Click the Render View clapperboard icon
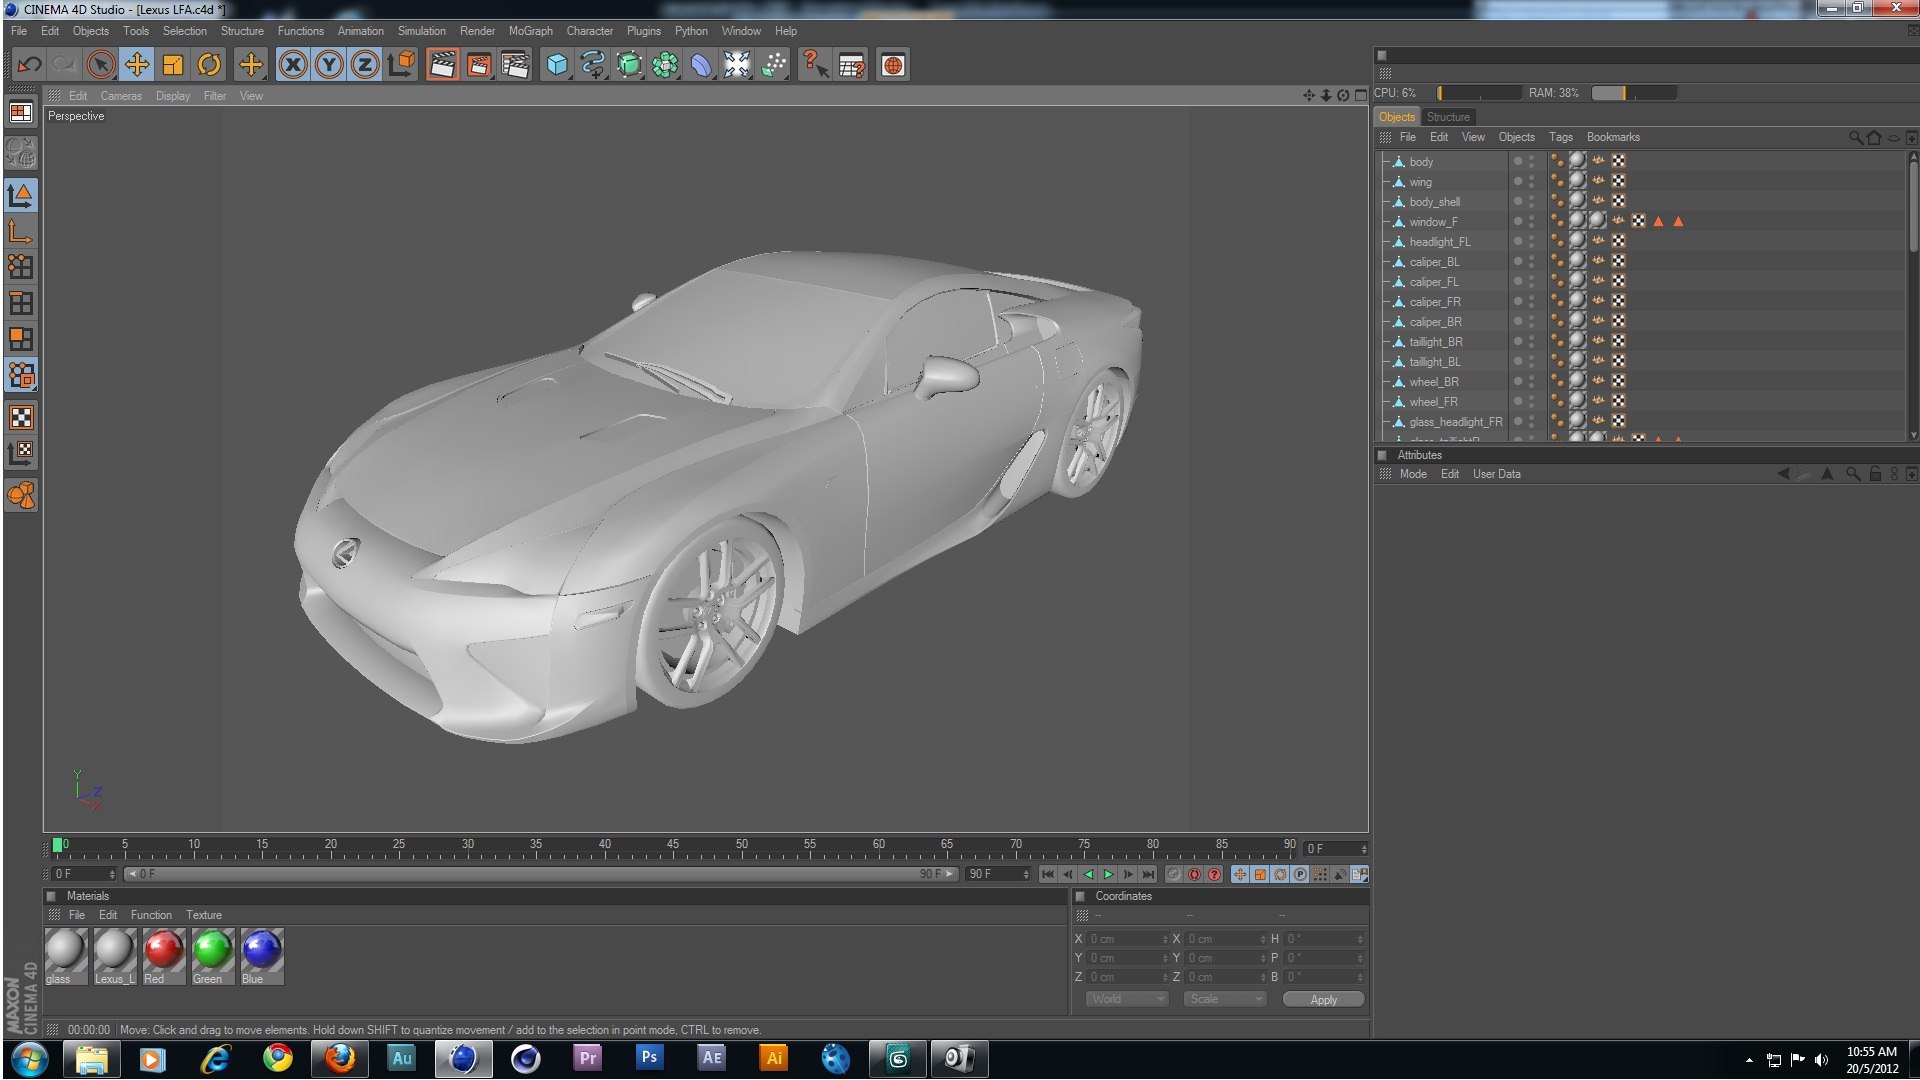The image size is (1920, 1080). (442, 65)
